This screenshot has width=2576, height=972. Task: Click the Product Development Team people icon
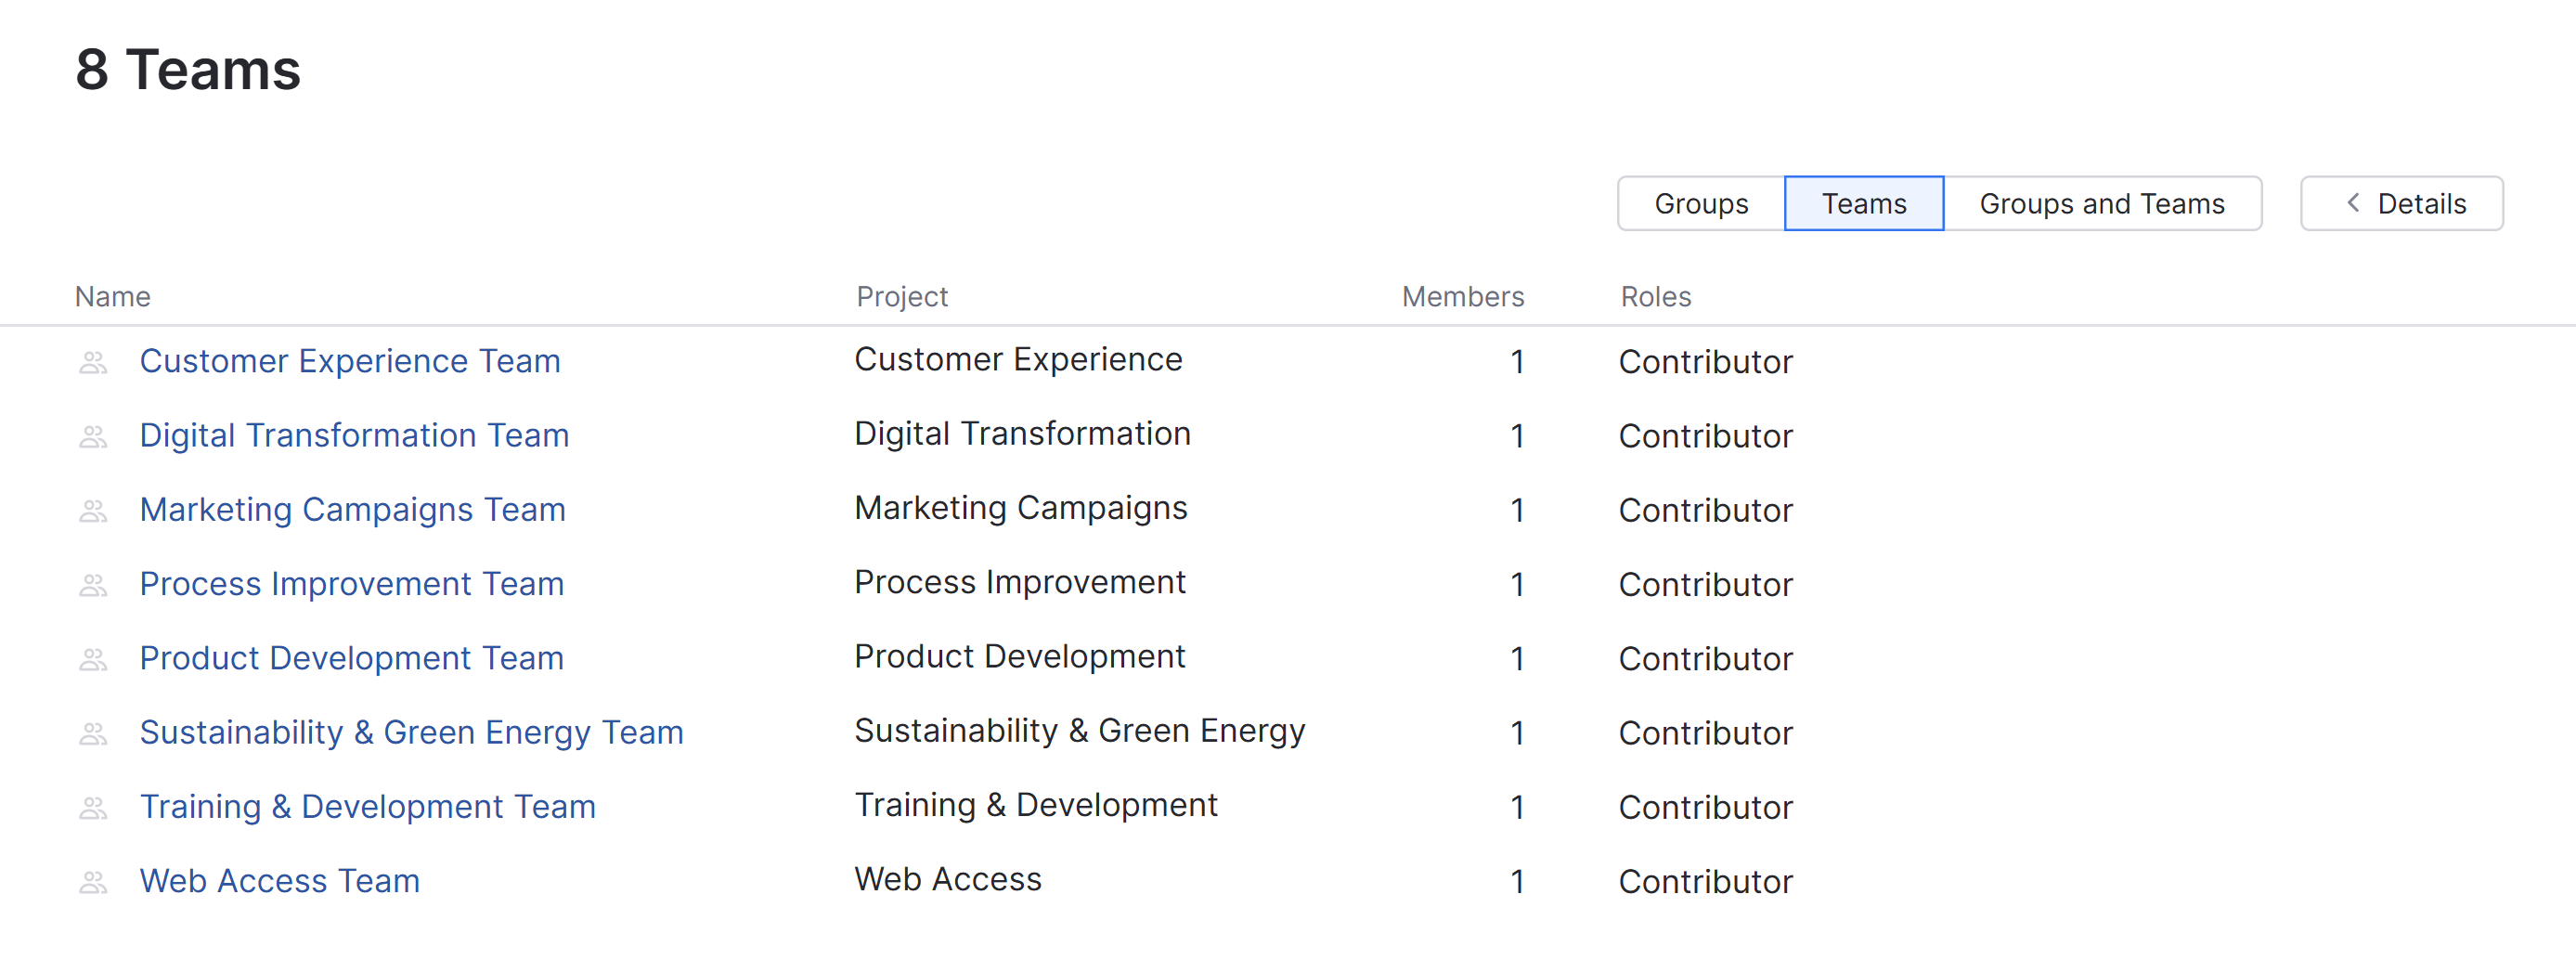point(93,659)
